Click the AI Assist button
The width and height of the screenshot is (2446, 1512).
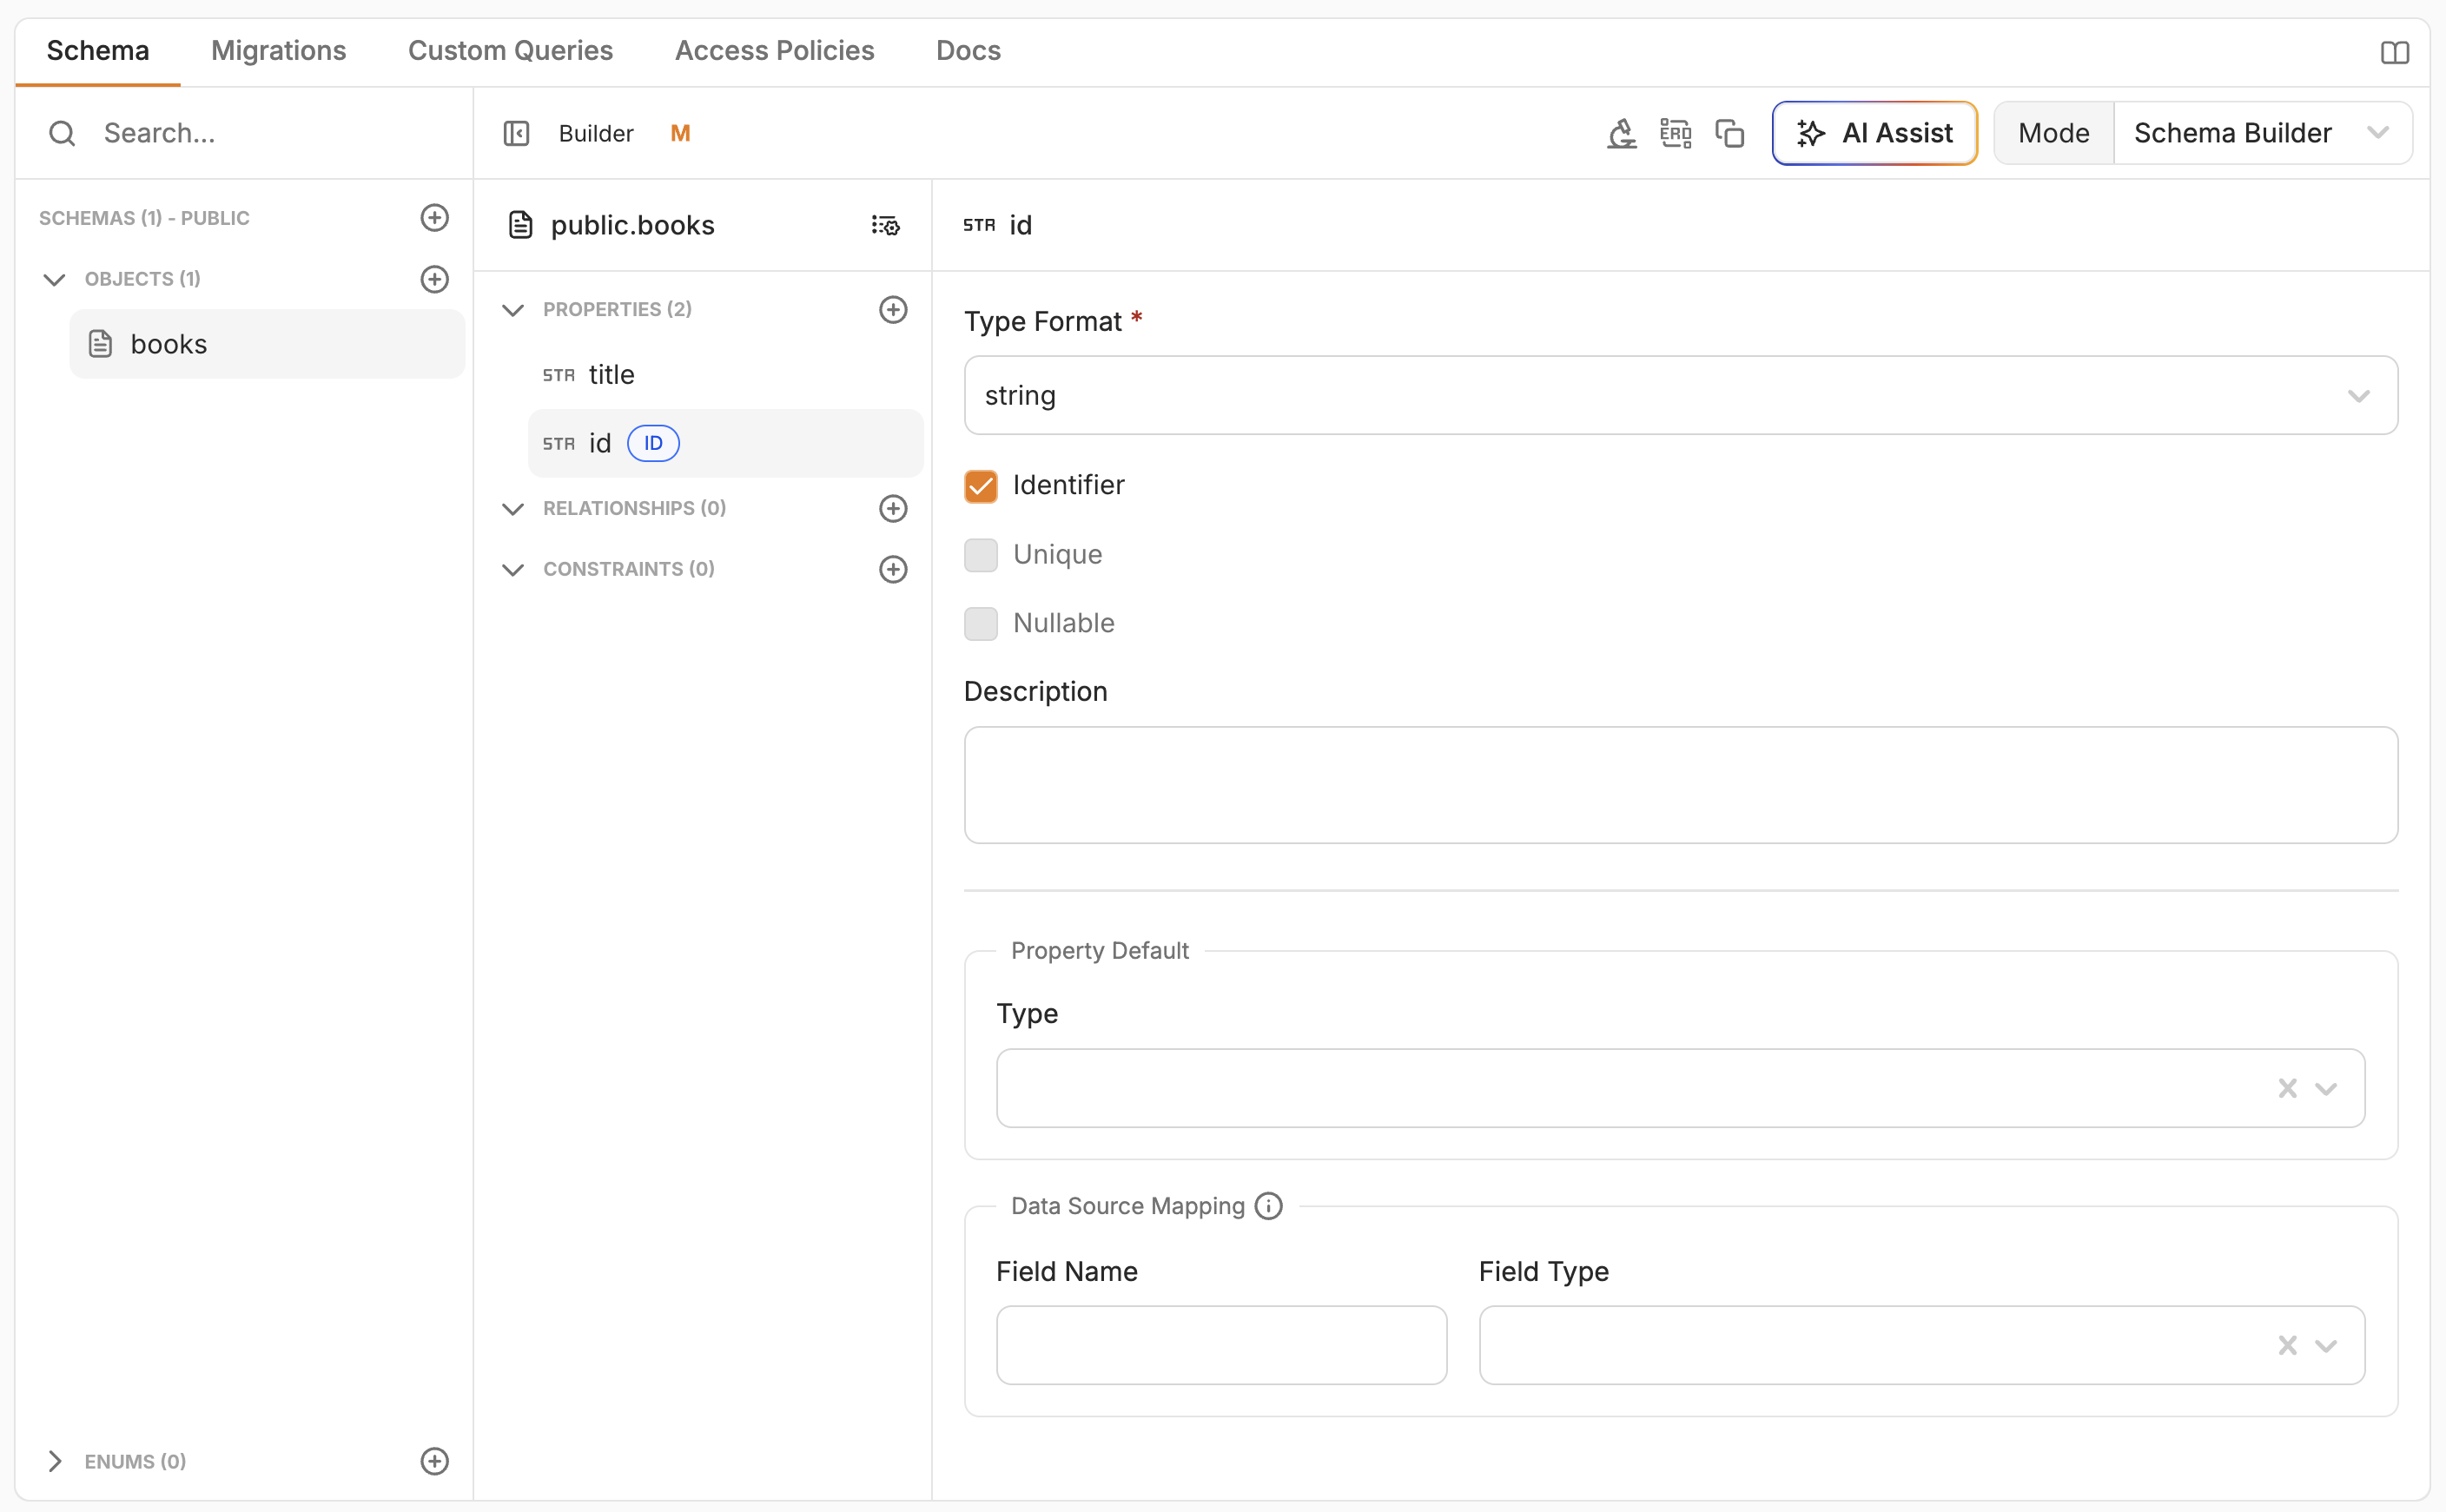pos(1874,134)
